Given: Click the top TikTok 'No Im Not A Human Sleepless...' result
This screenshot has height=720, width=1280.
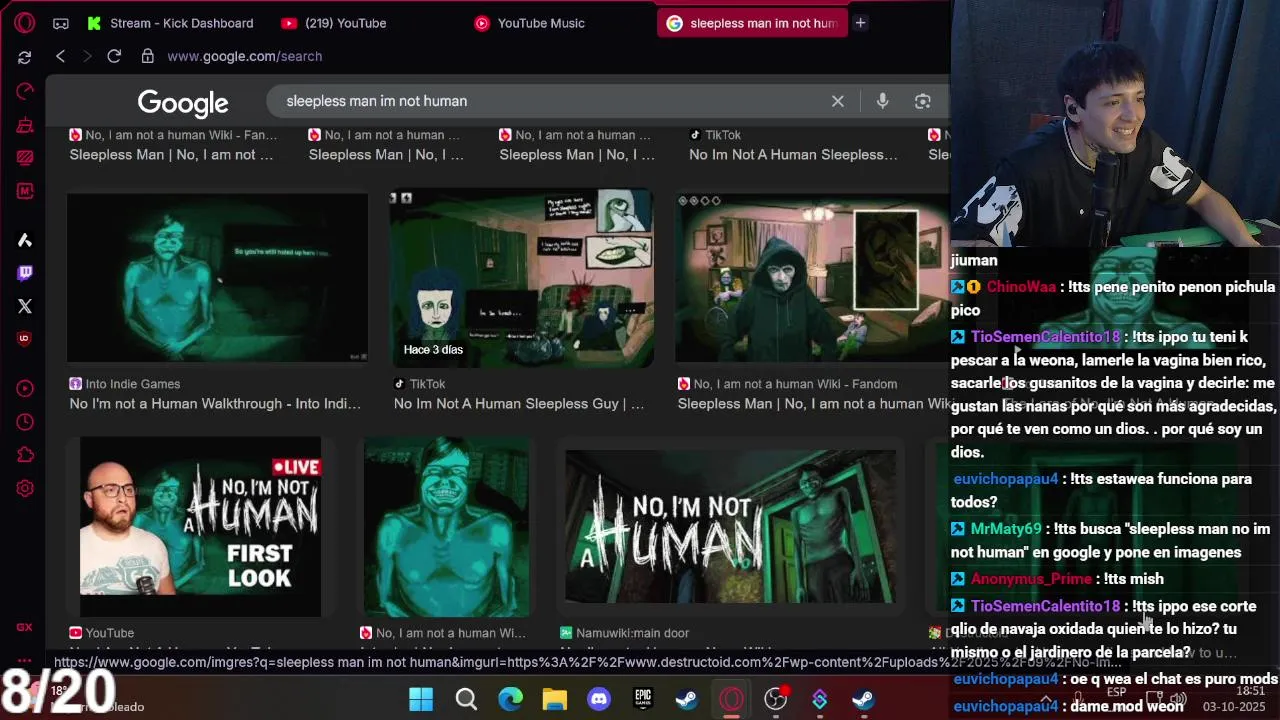Looking at the screenshot, I should point(793,155).
